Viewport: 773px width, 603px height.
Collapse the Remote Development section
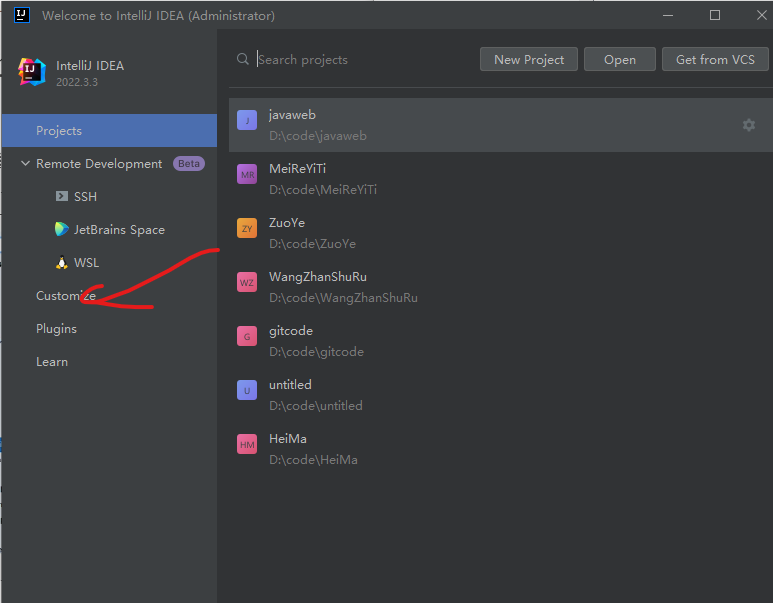[x=25, y=163]
